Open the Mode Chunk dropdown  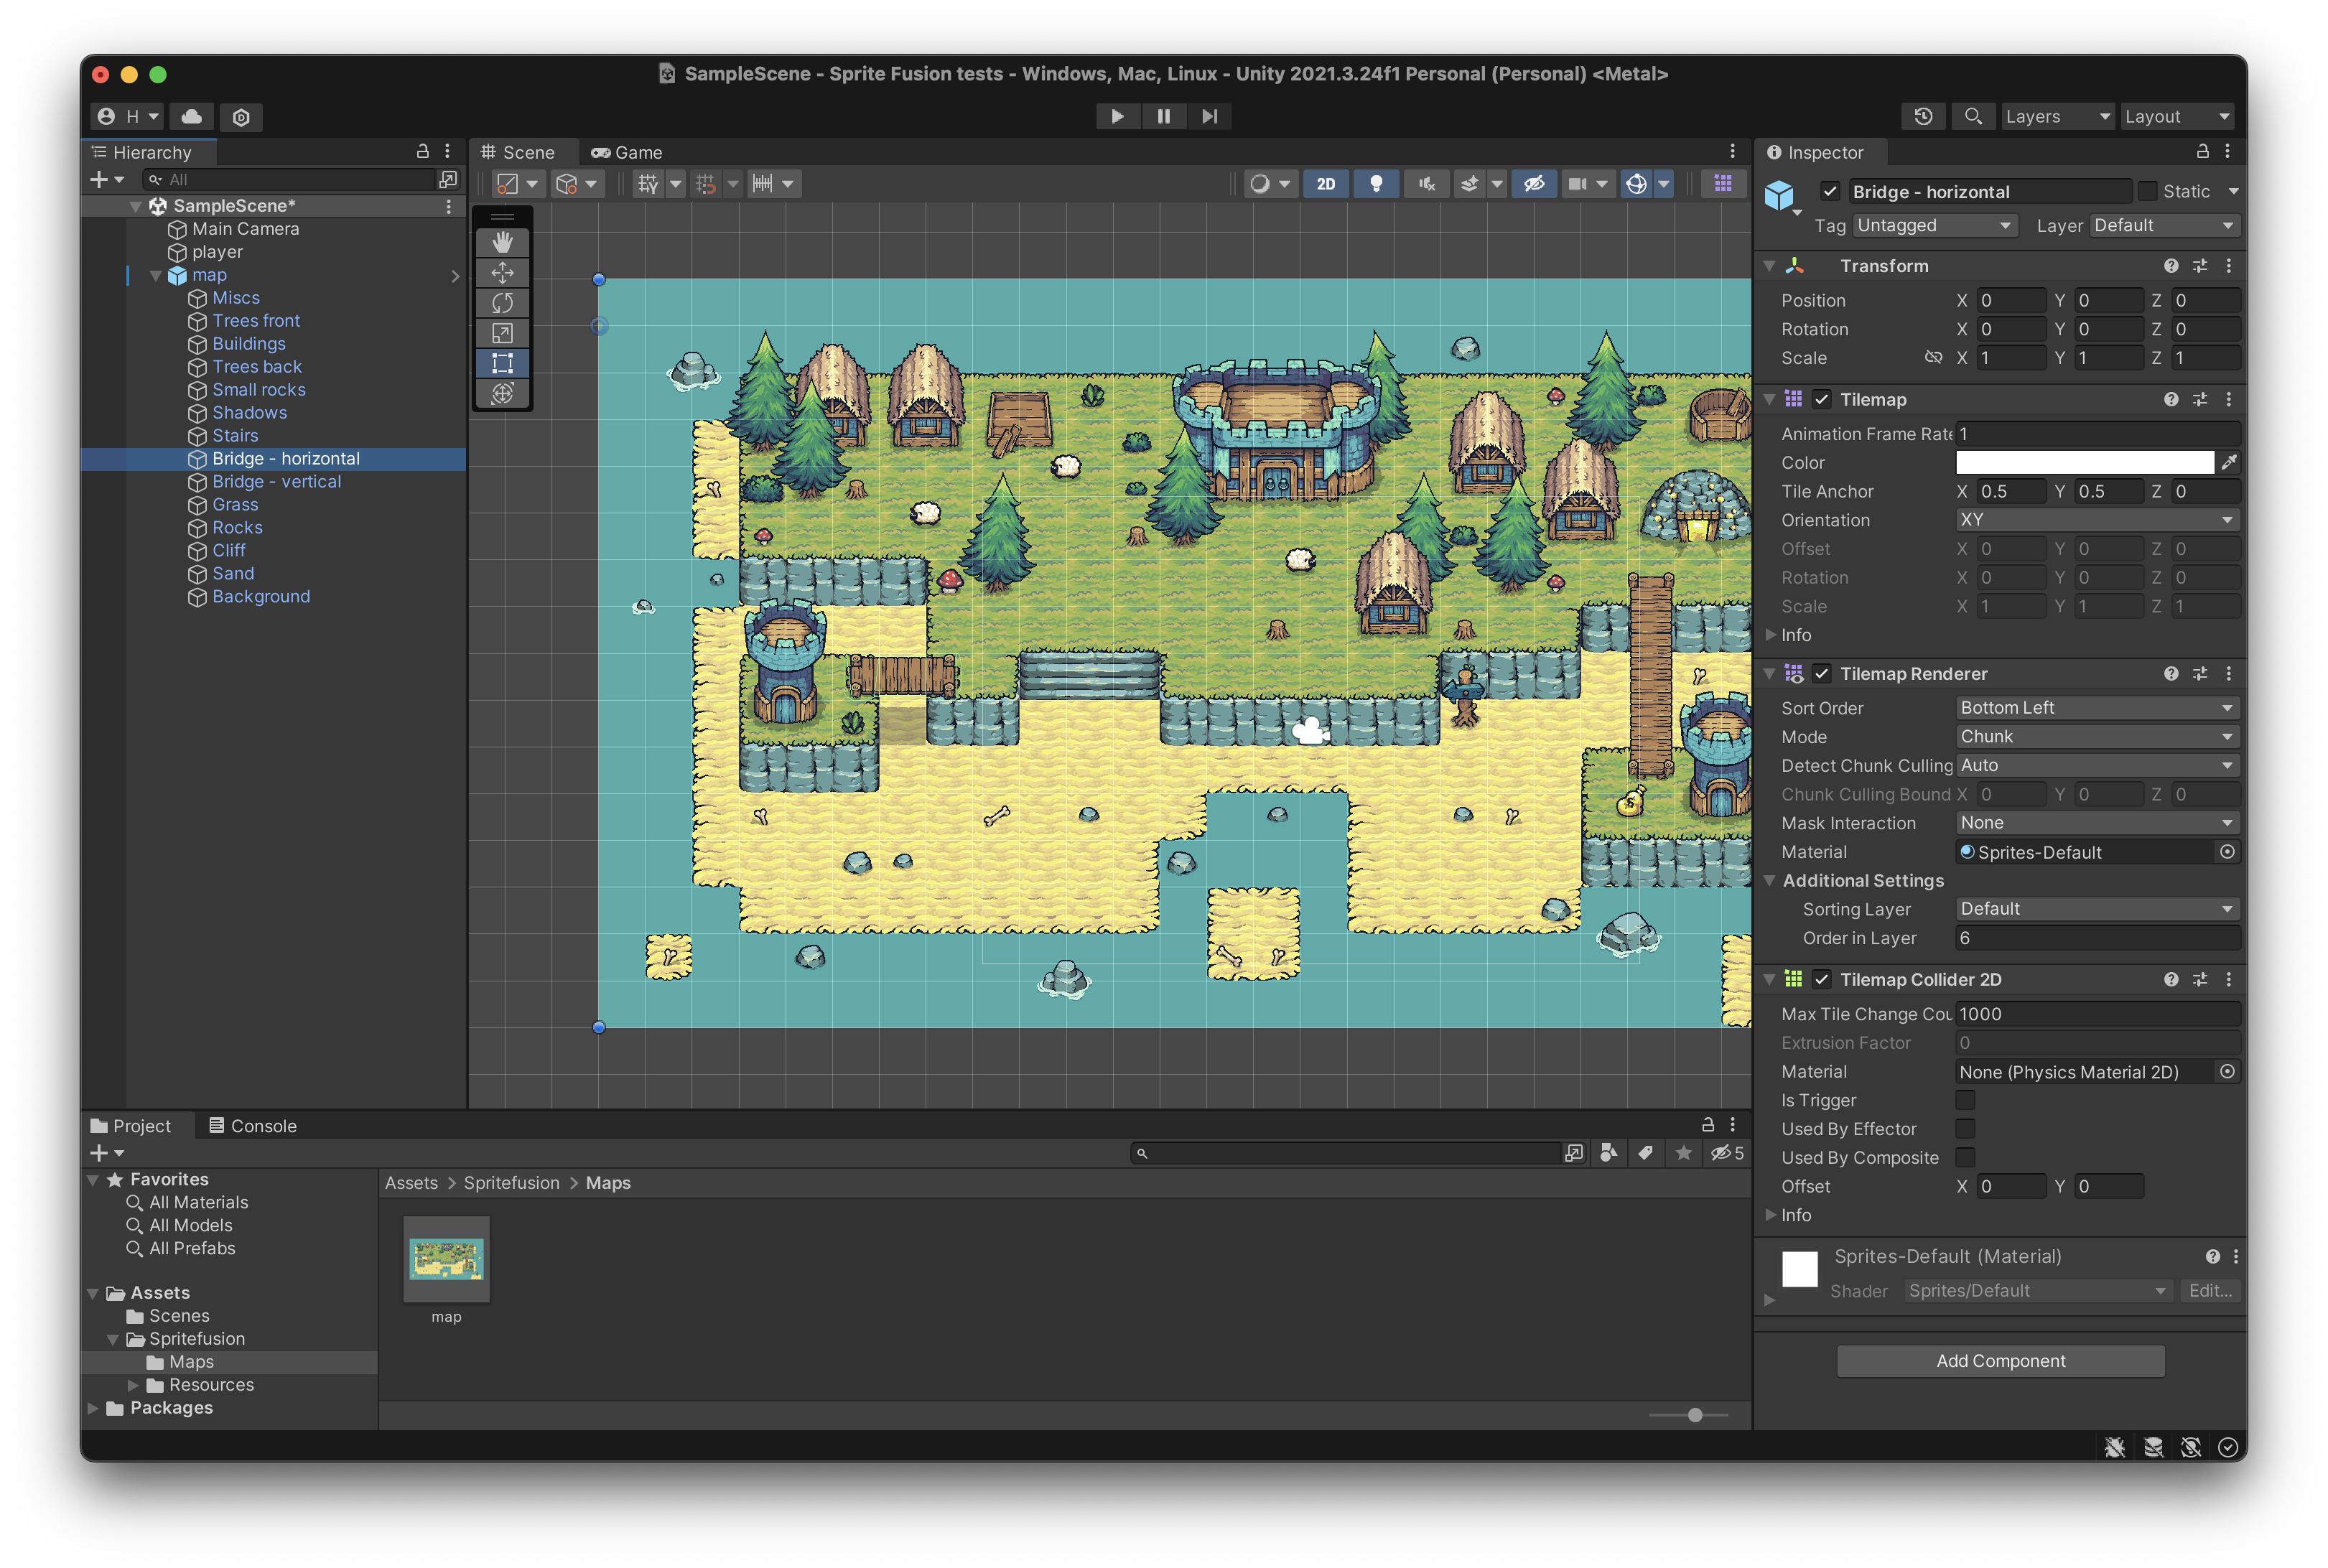(2097, 737)
